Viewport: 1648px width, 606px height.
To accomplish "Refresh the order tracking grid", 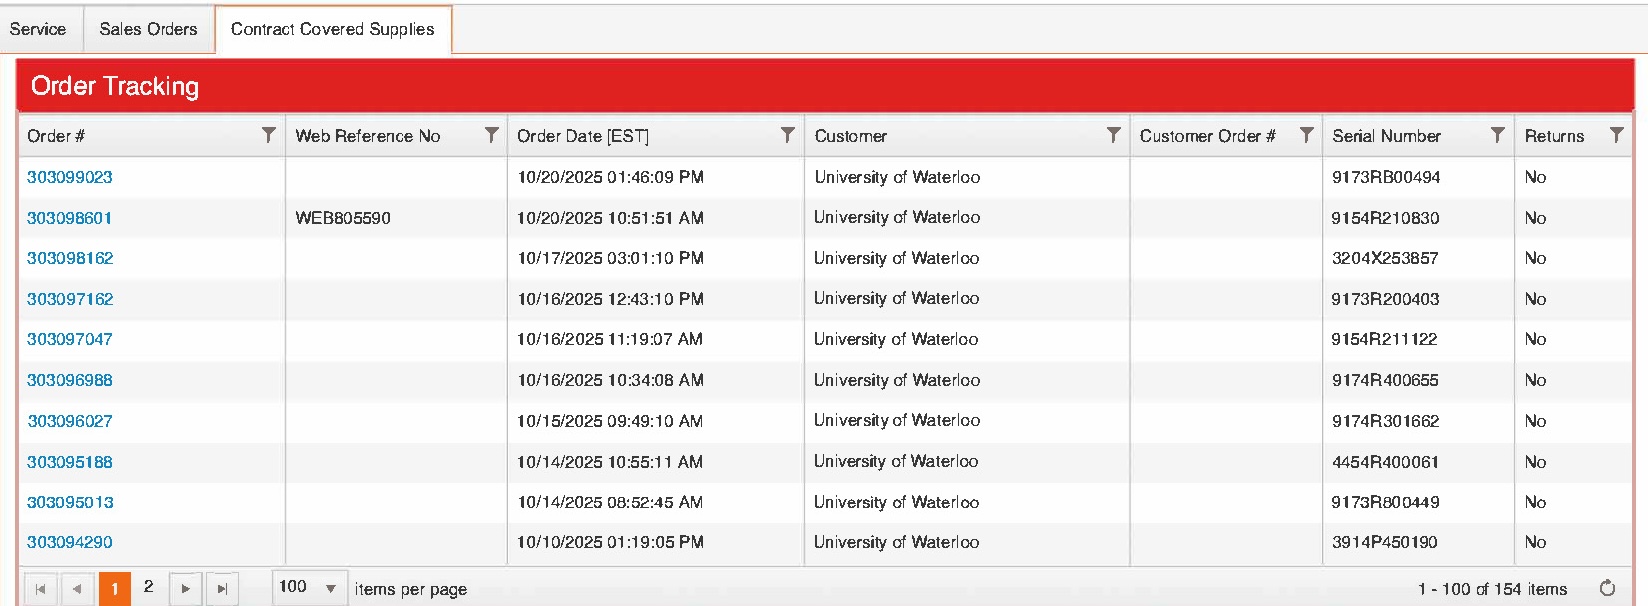I will coord(1607,588).
